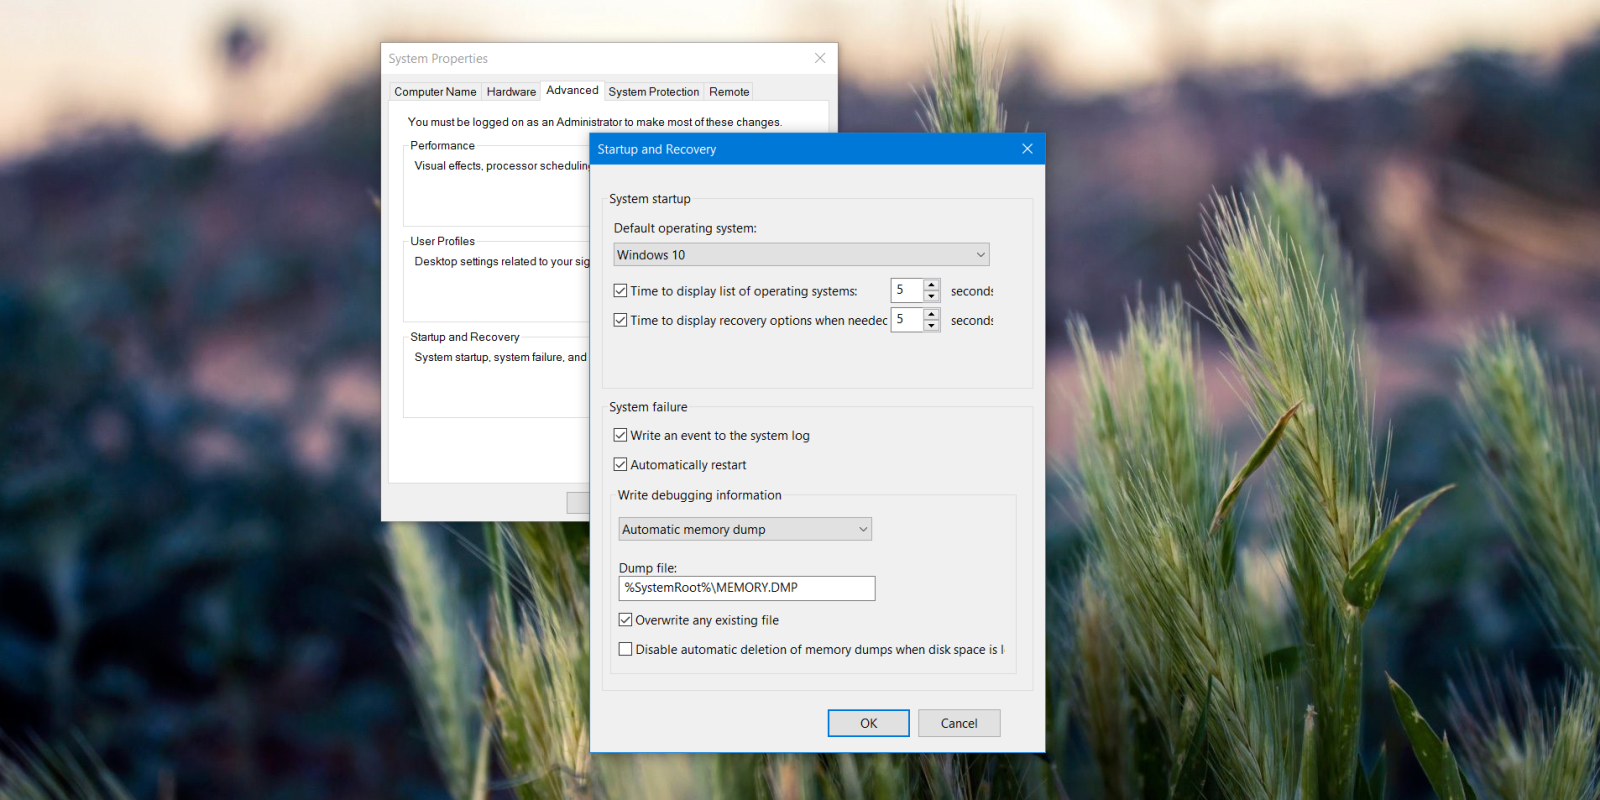Image resolution: width=1600 pixels, height=800 pixels.
Task: Click the 'Dump file:' label
Action: pos(648,568)
